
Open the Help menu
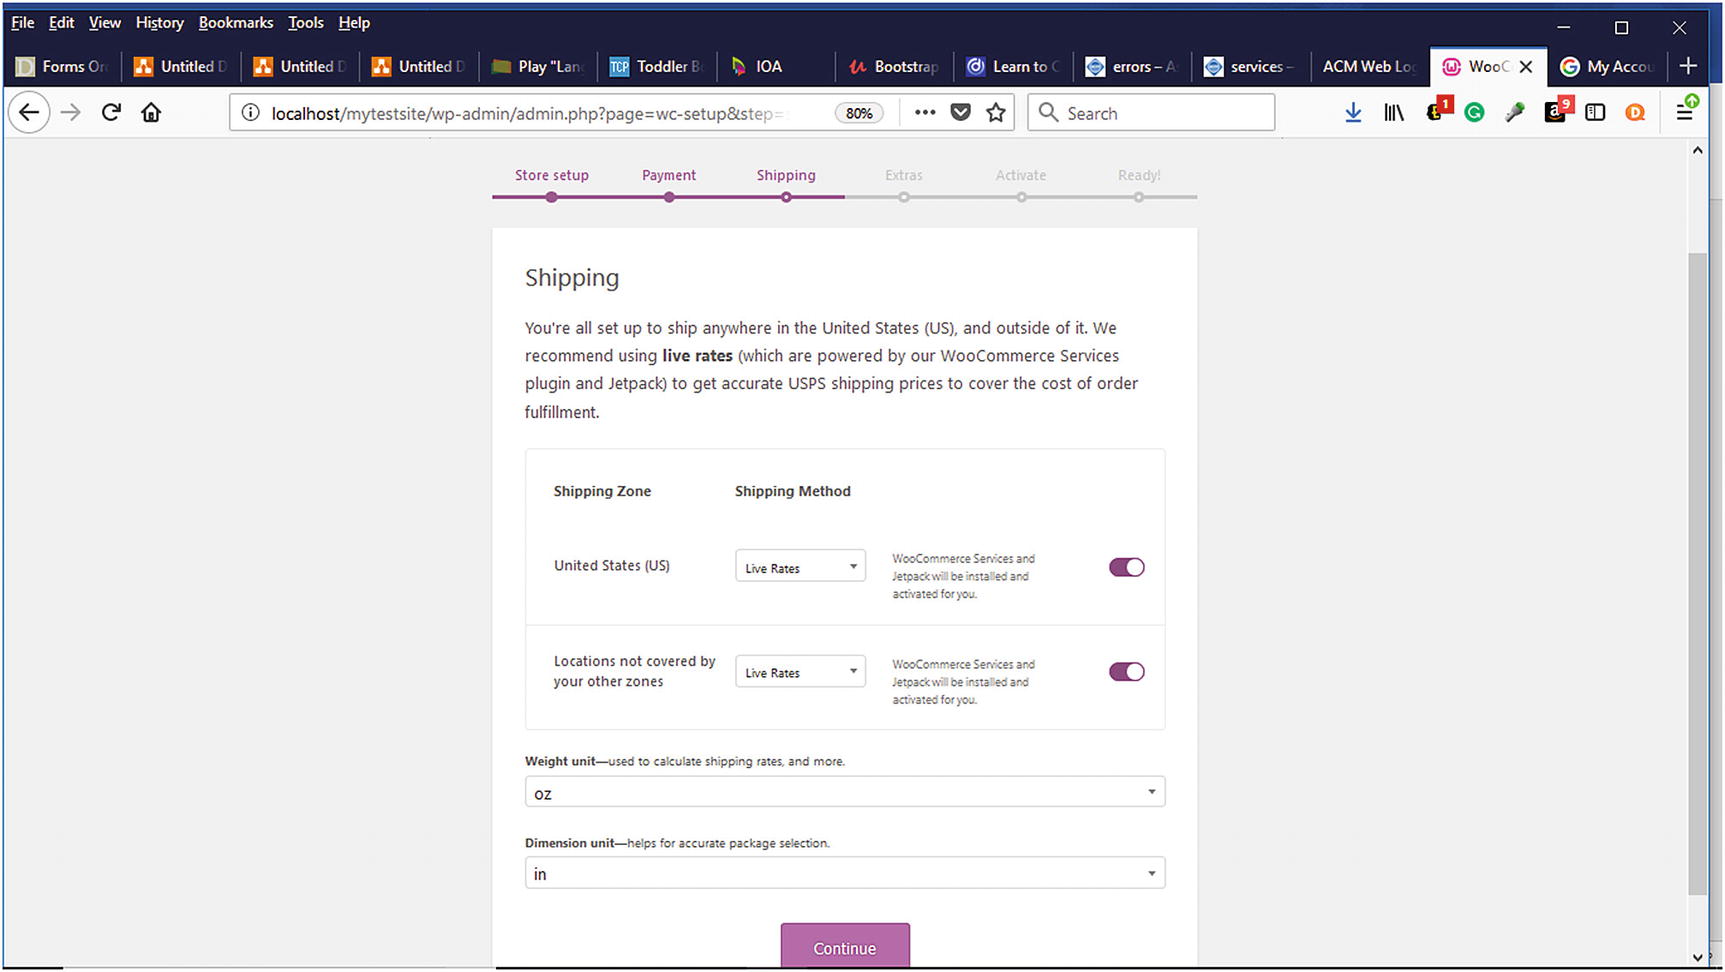pos(354,23)
